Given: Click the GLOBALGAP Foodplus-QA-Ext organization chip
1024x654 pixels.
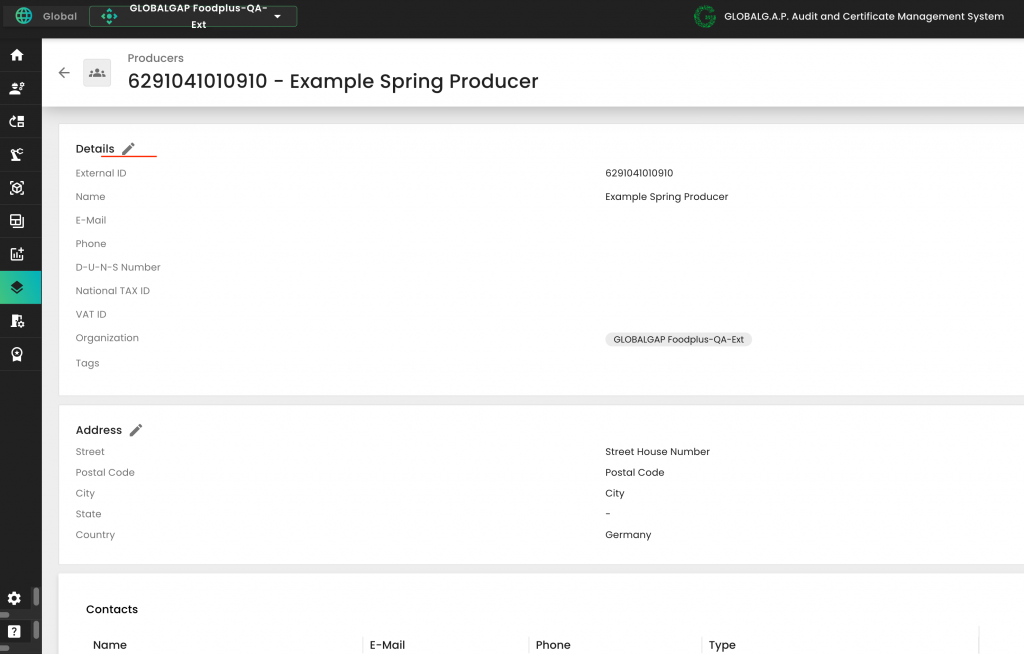Looking at the screenshot, I should tap(678, 340).
